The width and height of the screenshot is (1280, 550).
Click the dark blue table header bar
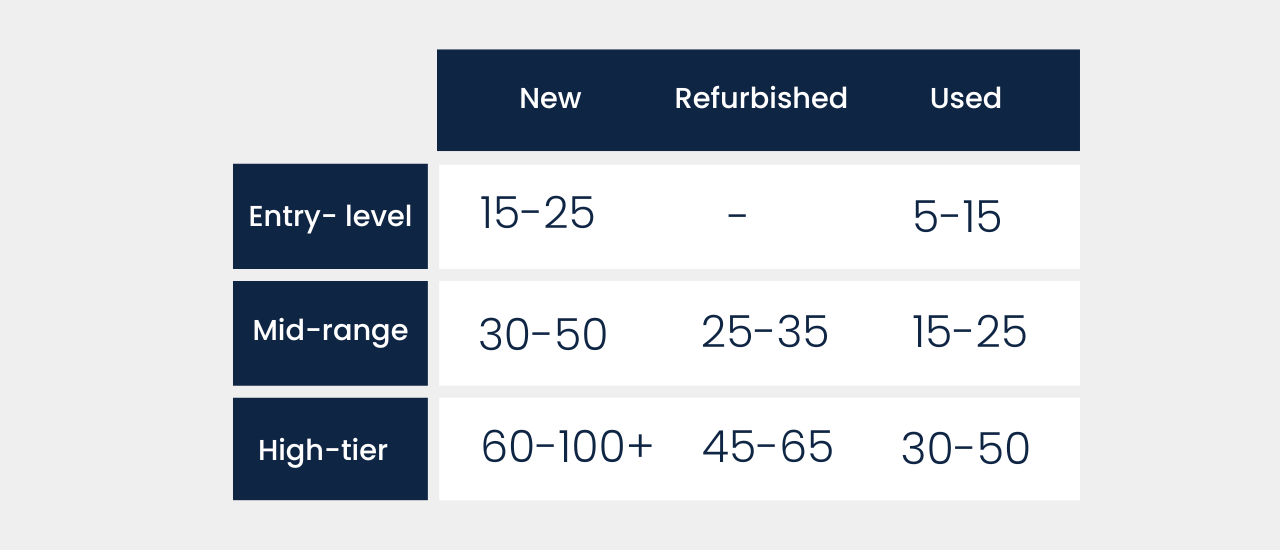(x=758, y=100)
